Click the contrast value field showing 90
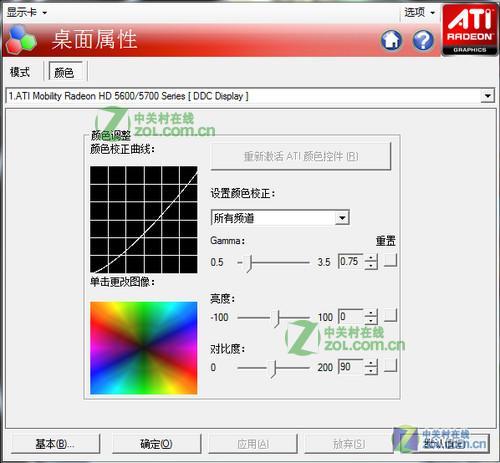Viewport: 500px width, 463px height. (351, 367)
